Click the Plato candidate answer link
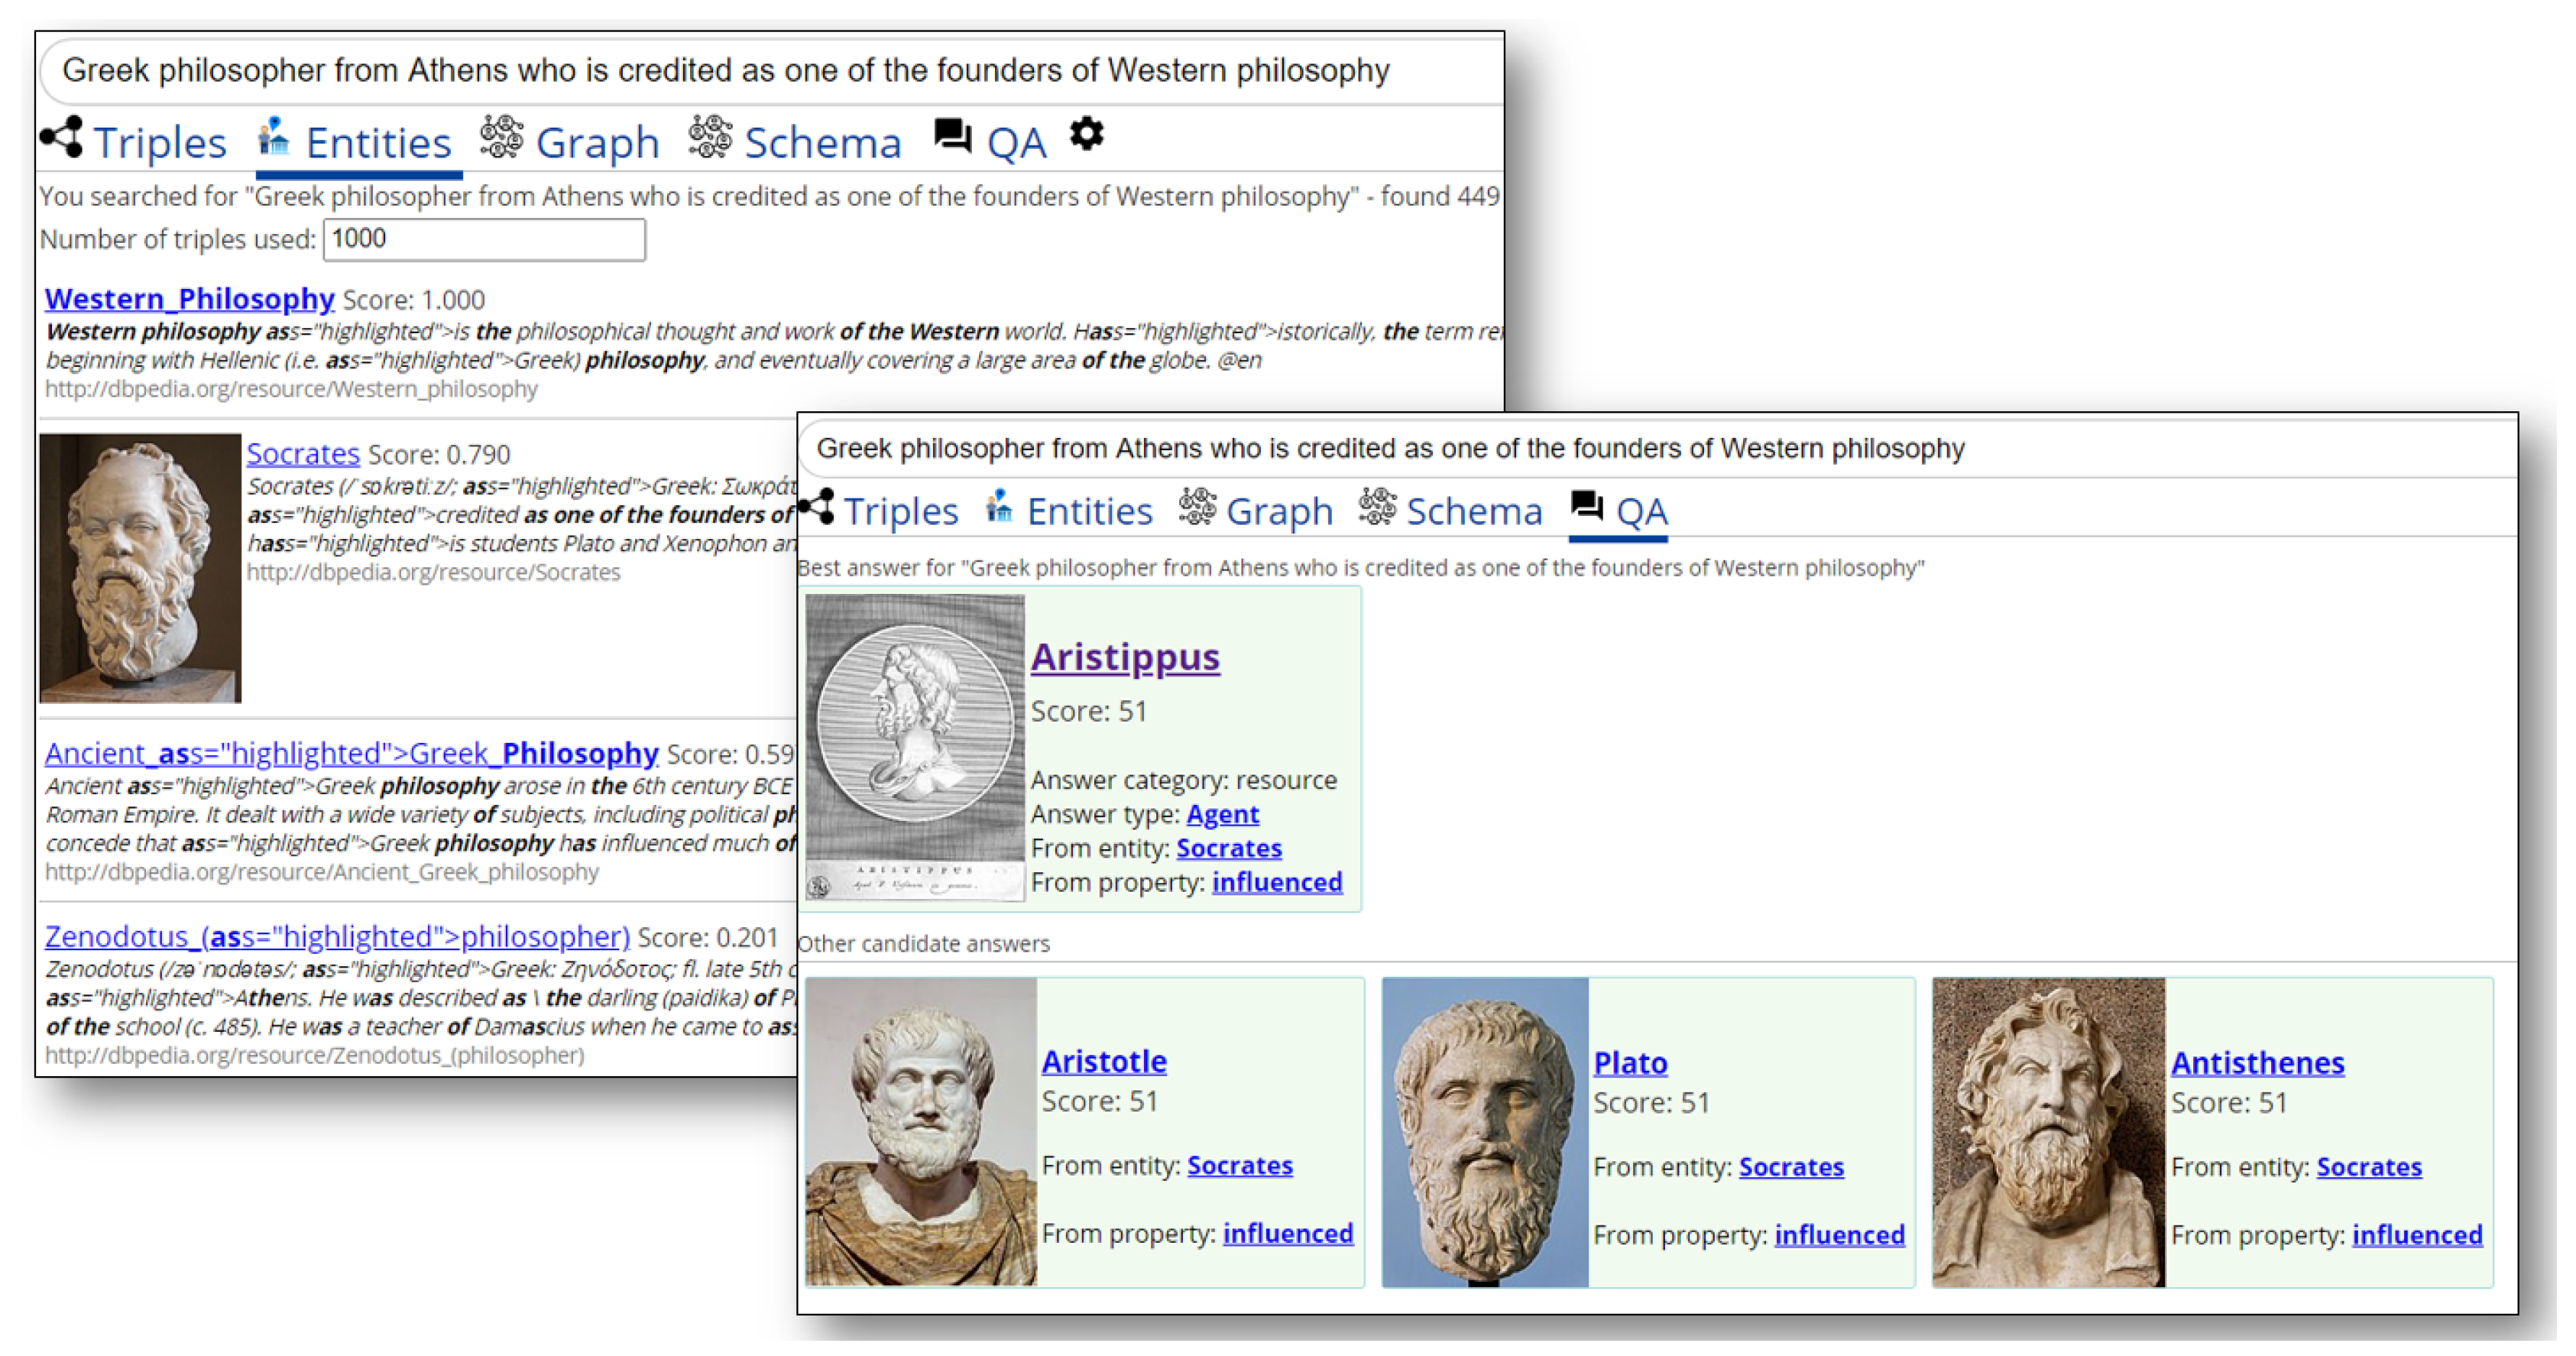Image resolution: width=2576 pixels, height=1356 pixels. pyautogui.click(x=1629, y=1062)
